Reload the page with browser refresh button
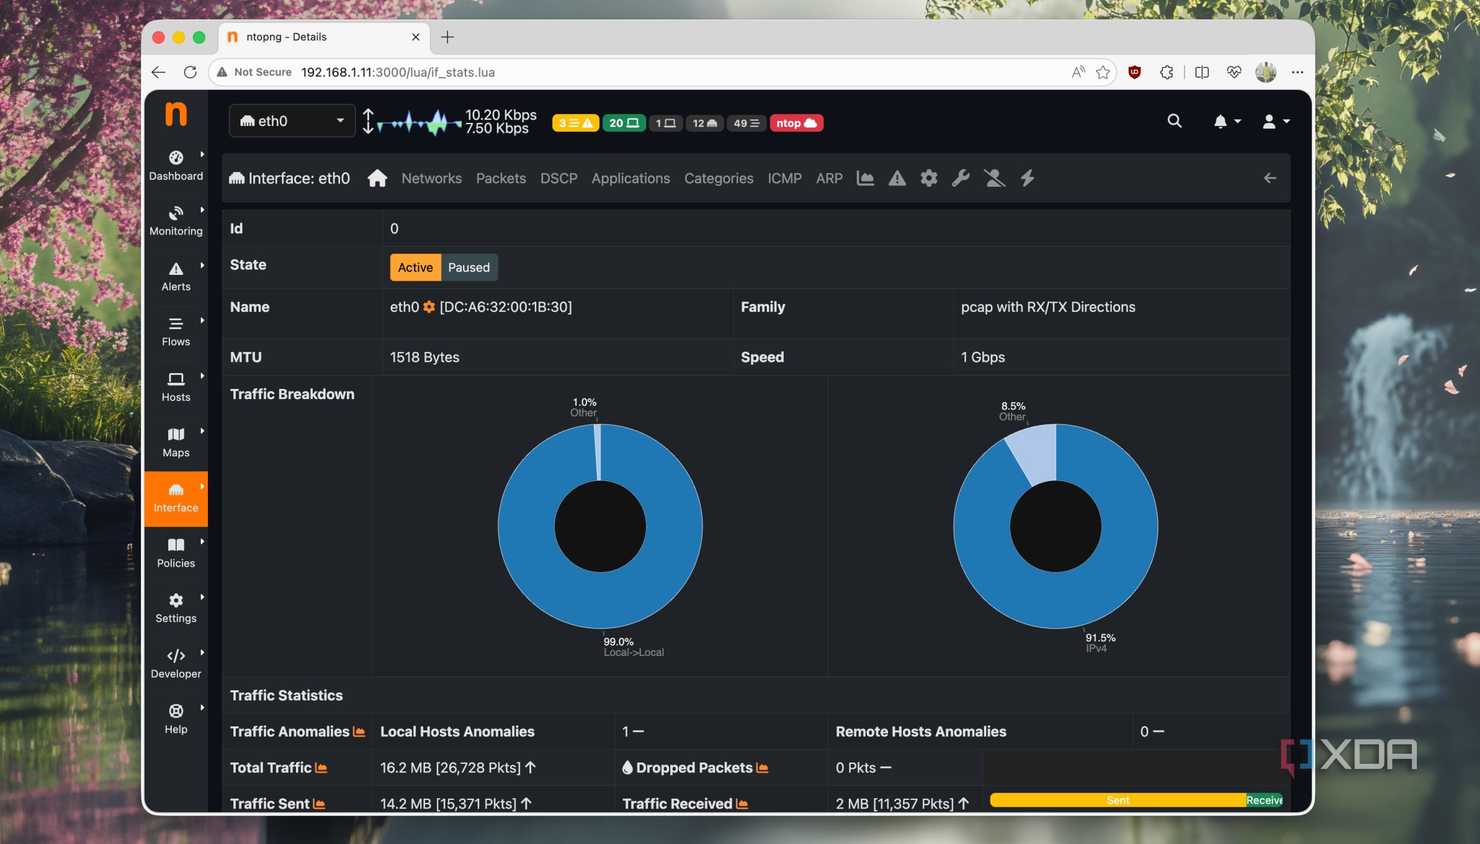The image size is (1480, 844). [x=190, y=72]
